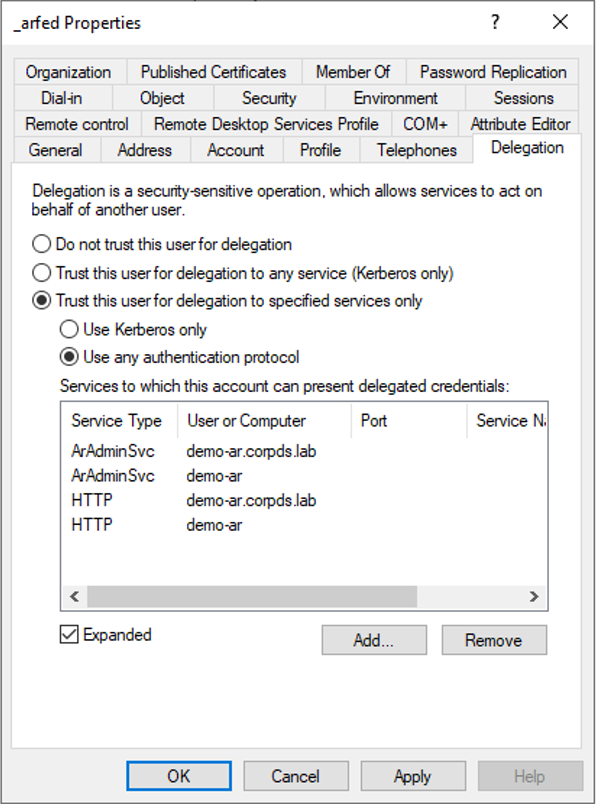Screen dimensions: 596x804
Task: Click the question mark help icon
Action: [x=495, y=22]
